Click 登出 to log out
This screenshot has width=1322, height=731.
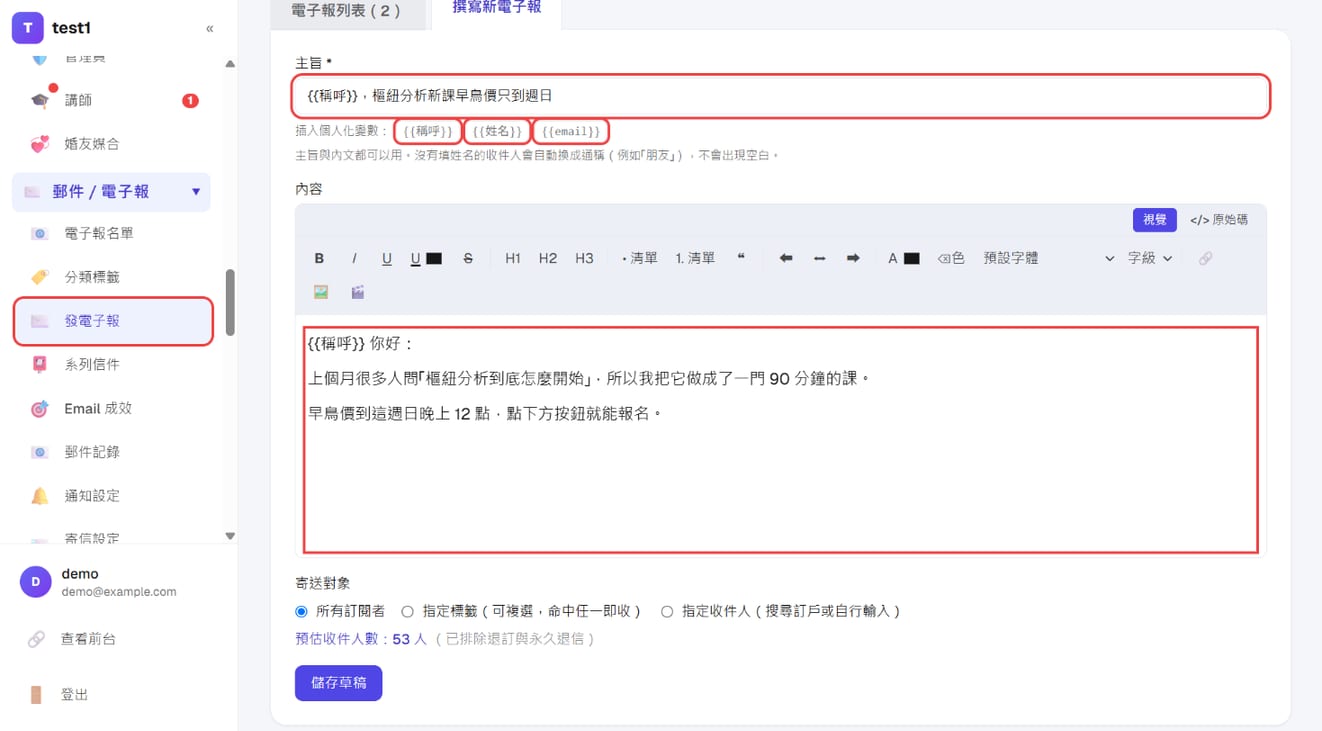[x=75, y=695]
